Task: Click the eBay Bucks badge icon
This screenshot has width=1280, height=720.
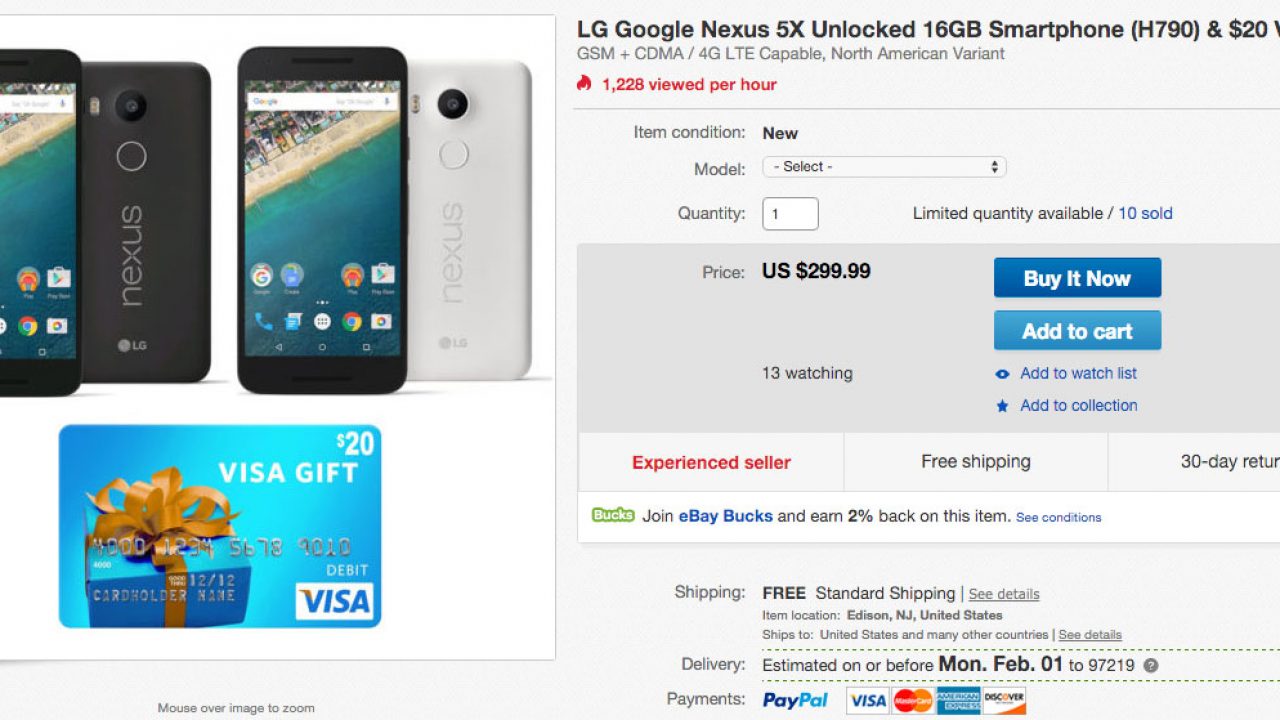Action: coord(613,515)
